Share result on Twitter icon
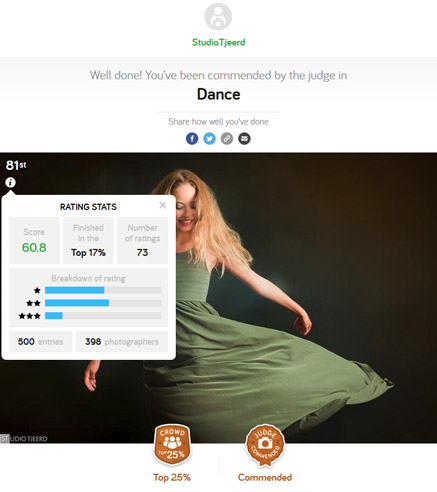 (x=209, y=138)
